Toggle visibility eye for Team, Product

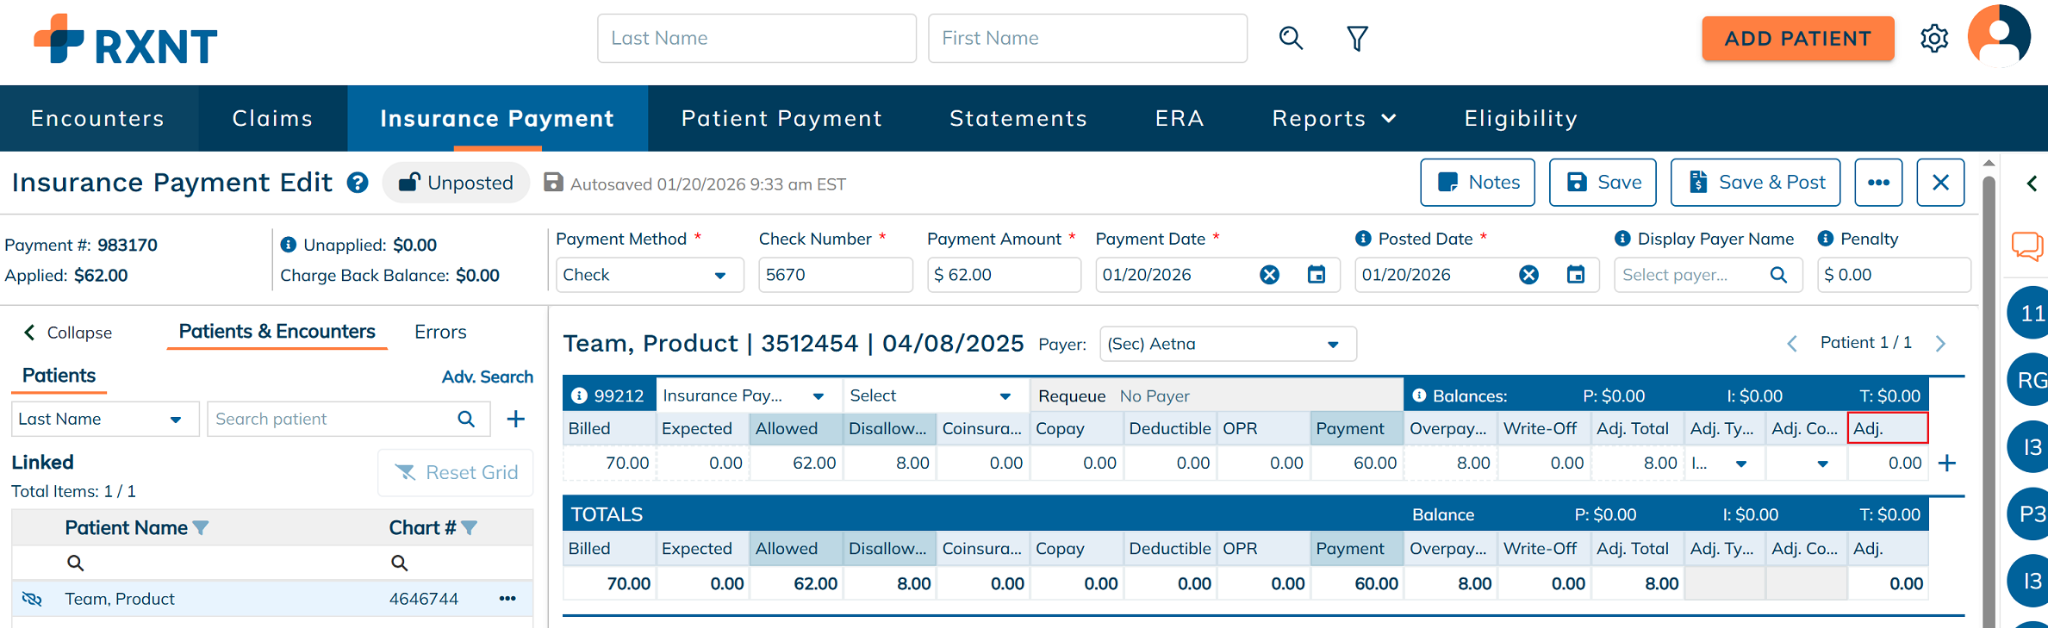click(x=32, y=599)
